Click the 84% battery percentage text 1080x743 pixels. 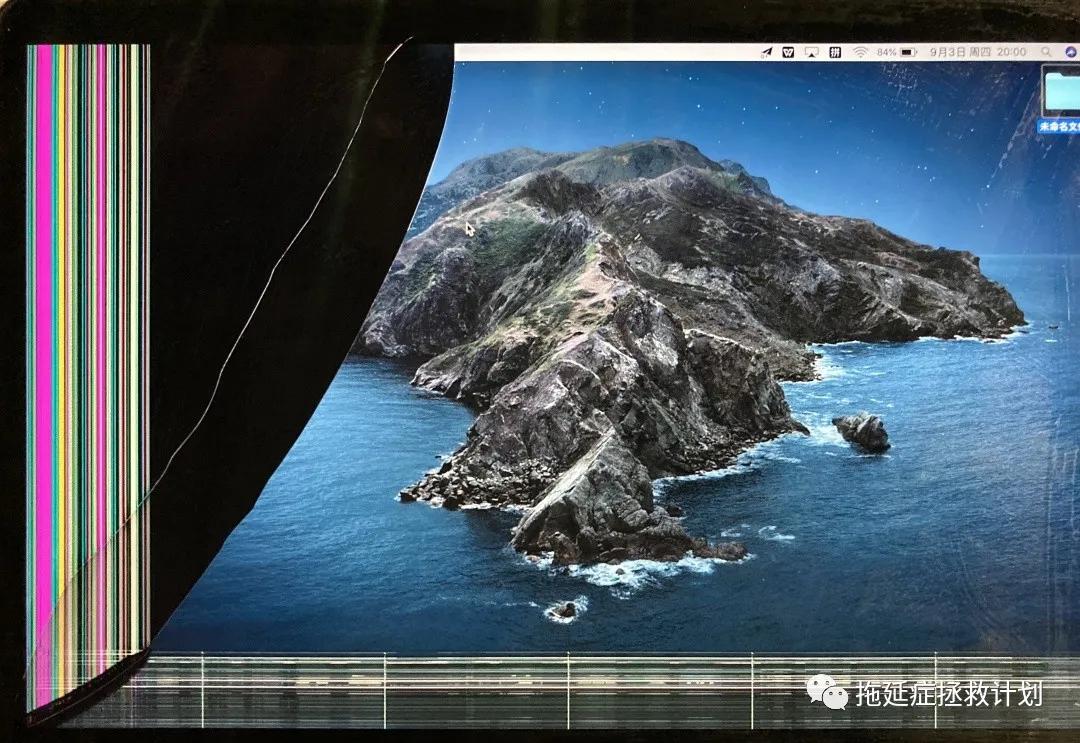[x=886, y=52]
